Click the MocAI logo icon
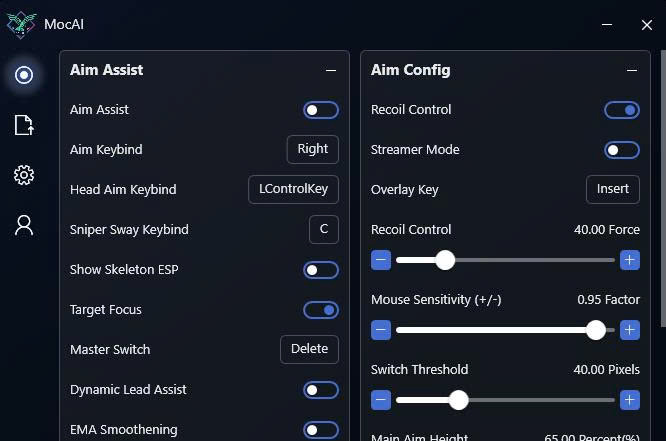This screenshot has width=666, height=441. point(21,25)
